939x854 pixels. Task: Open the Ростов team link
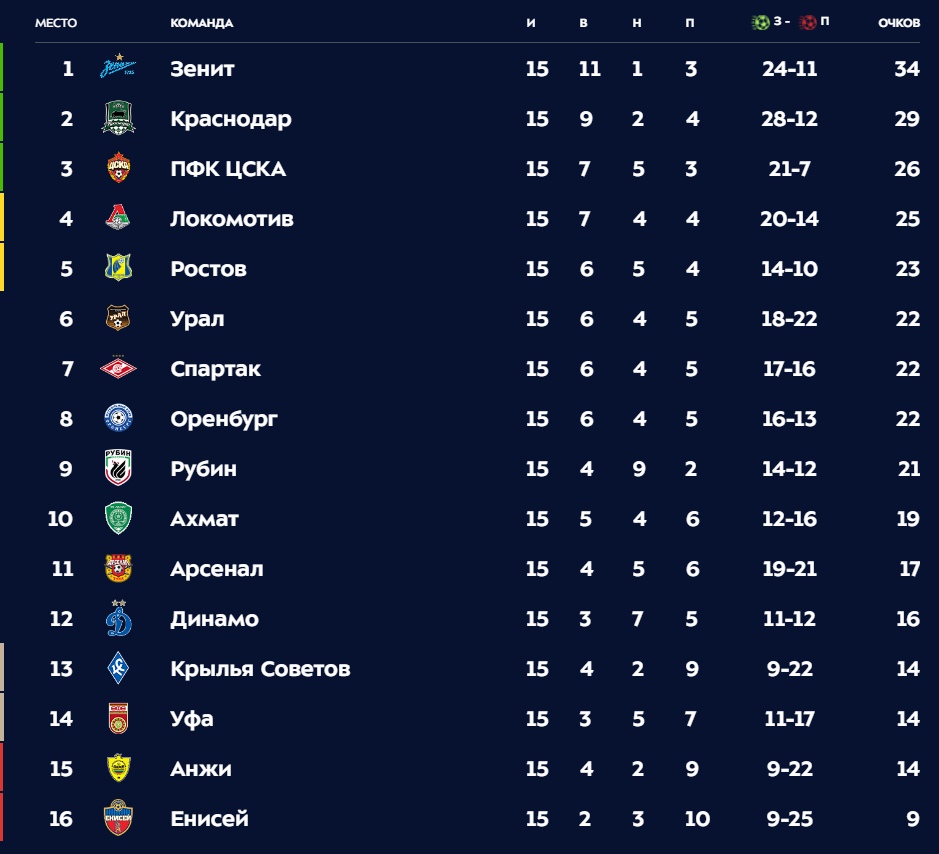tap(208, 269)
